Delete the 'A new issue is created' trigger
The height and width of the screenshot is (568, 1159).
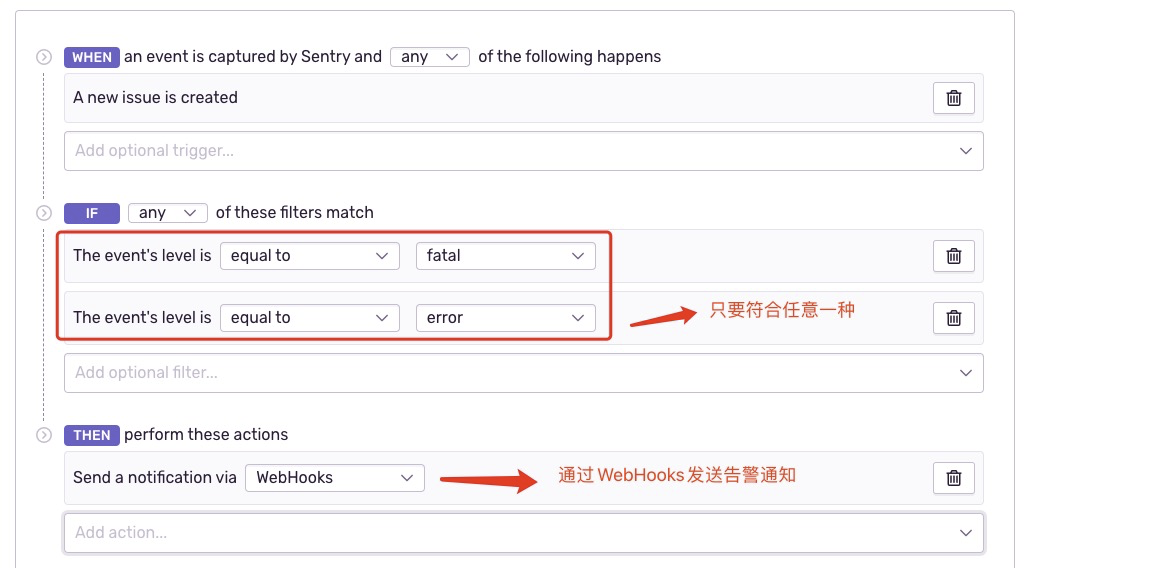click(953, 98)
